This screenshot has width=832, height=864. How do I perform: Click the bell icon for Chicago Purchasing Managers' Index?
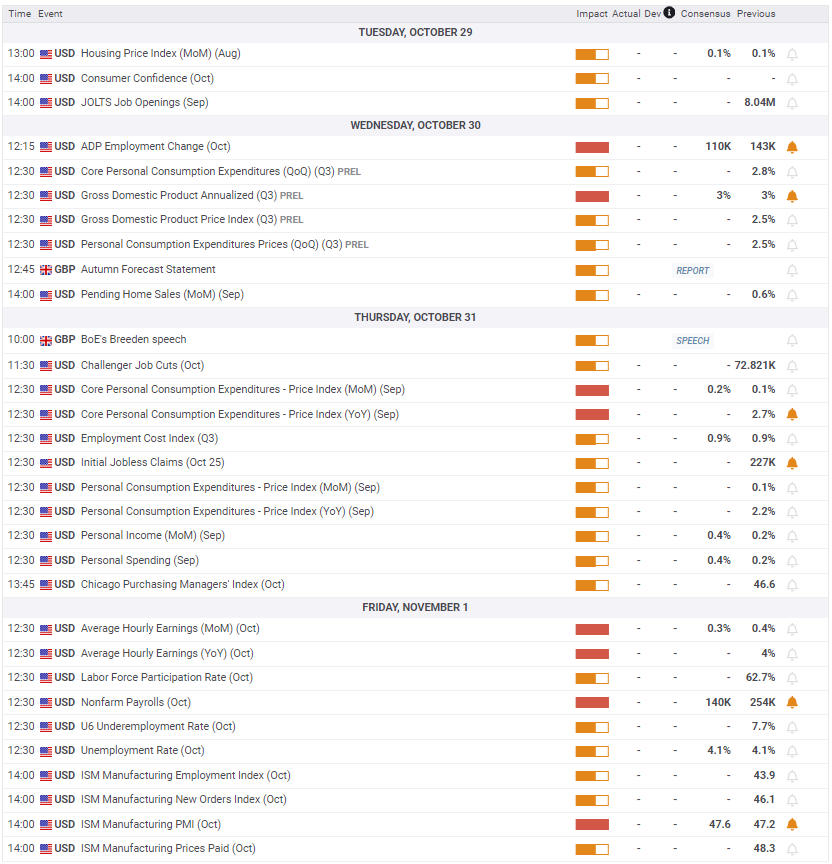(x=792, y=585)
